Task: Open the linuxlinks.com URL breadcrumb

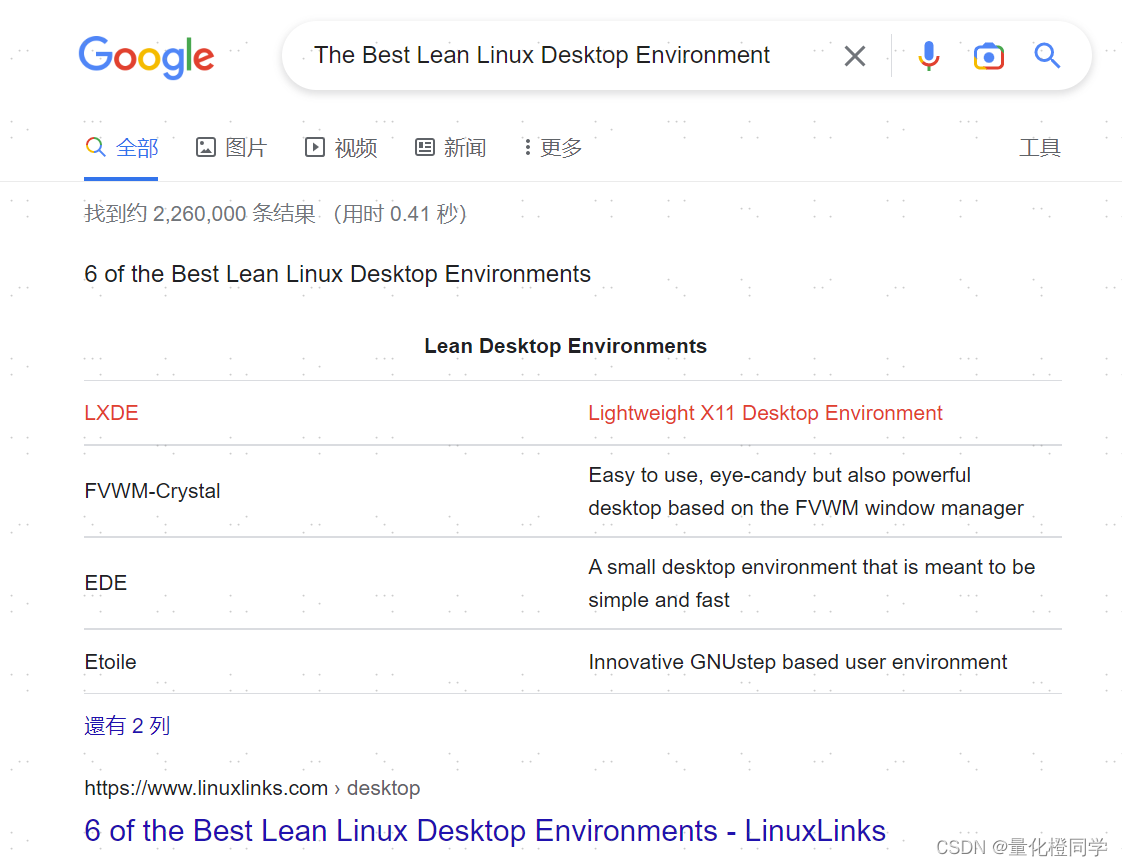Action: click(252, 788)
